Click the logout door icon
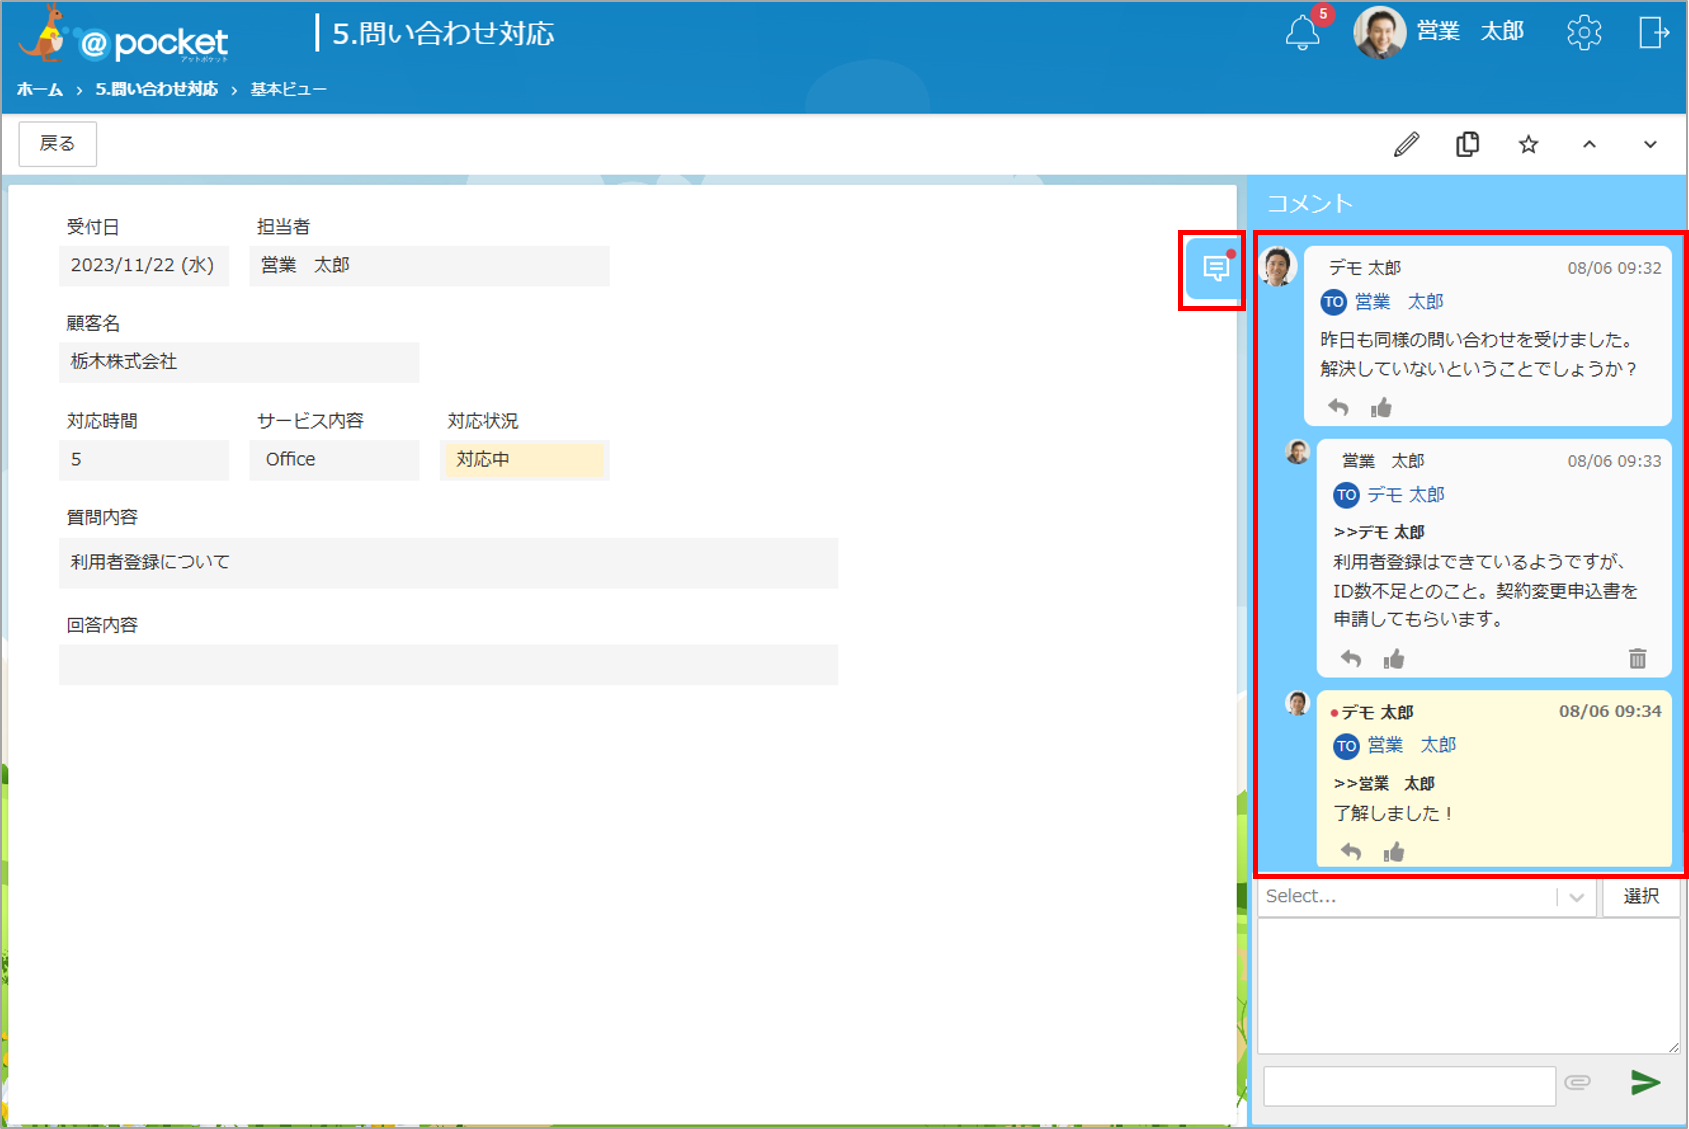The height and width of the screenshot is (1129, 1689). pos(1654,33)
